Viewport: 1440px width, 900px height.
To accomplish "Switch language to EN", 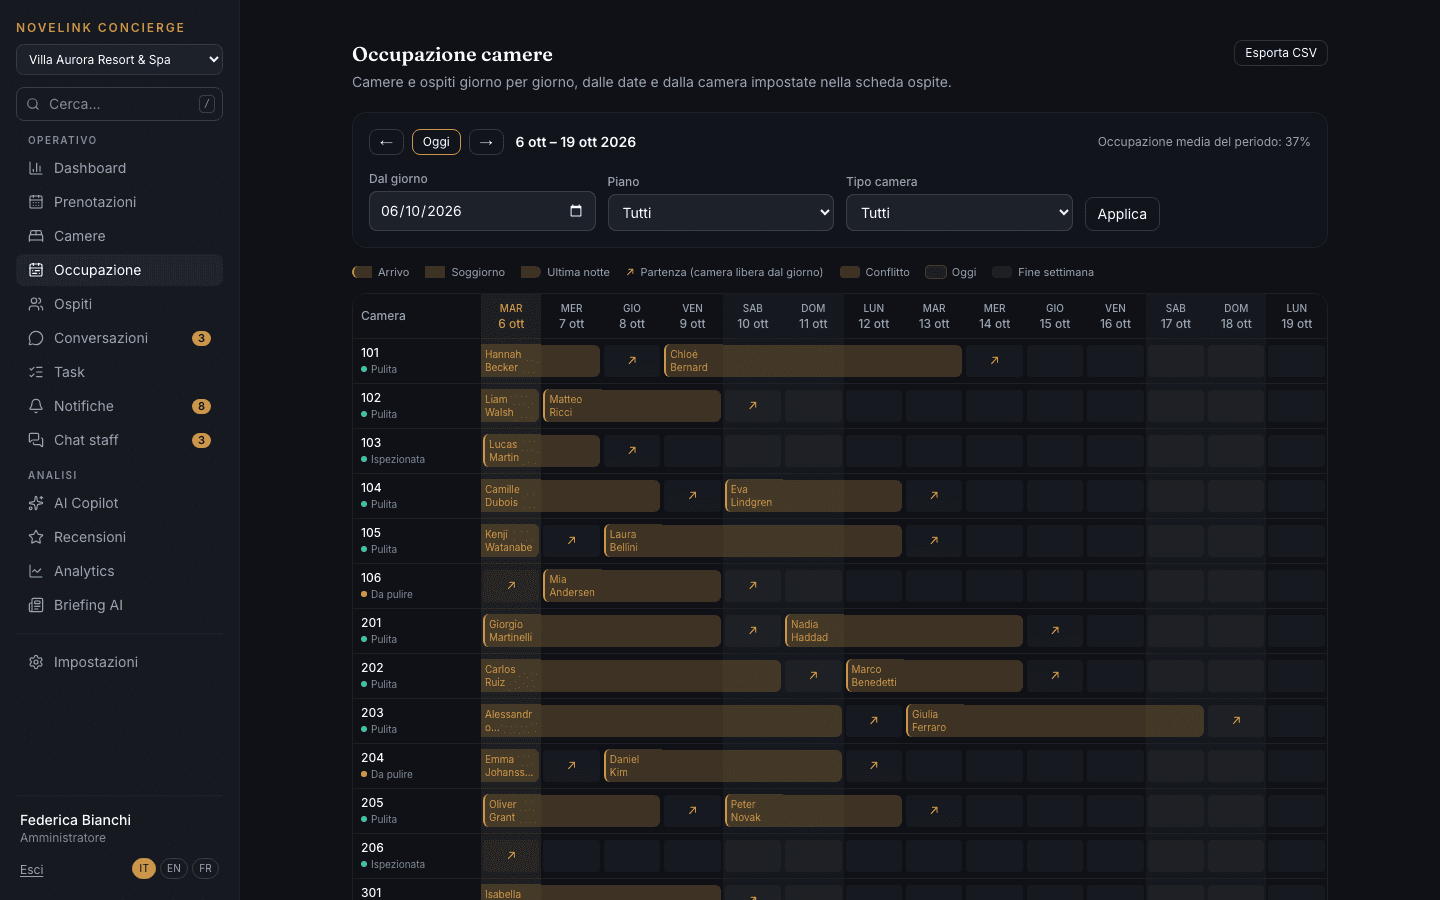I will point(174,869).
